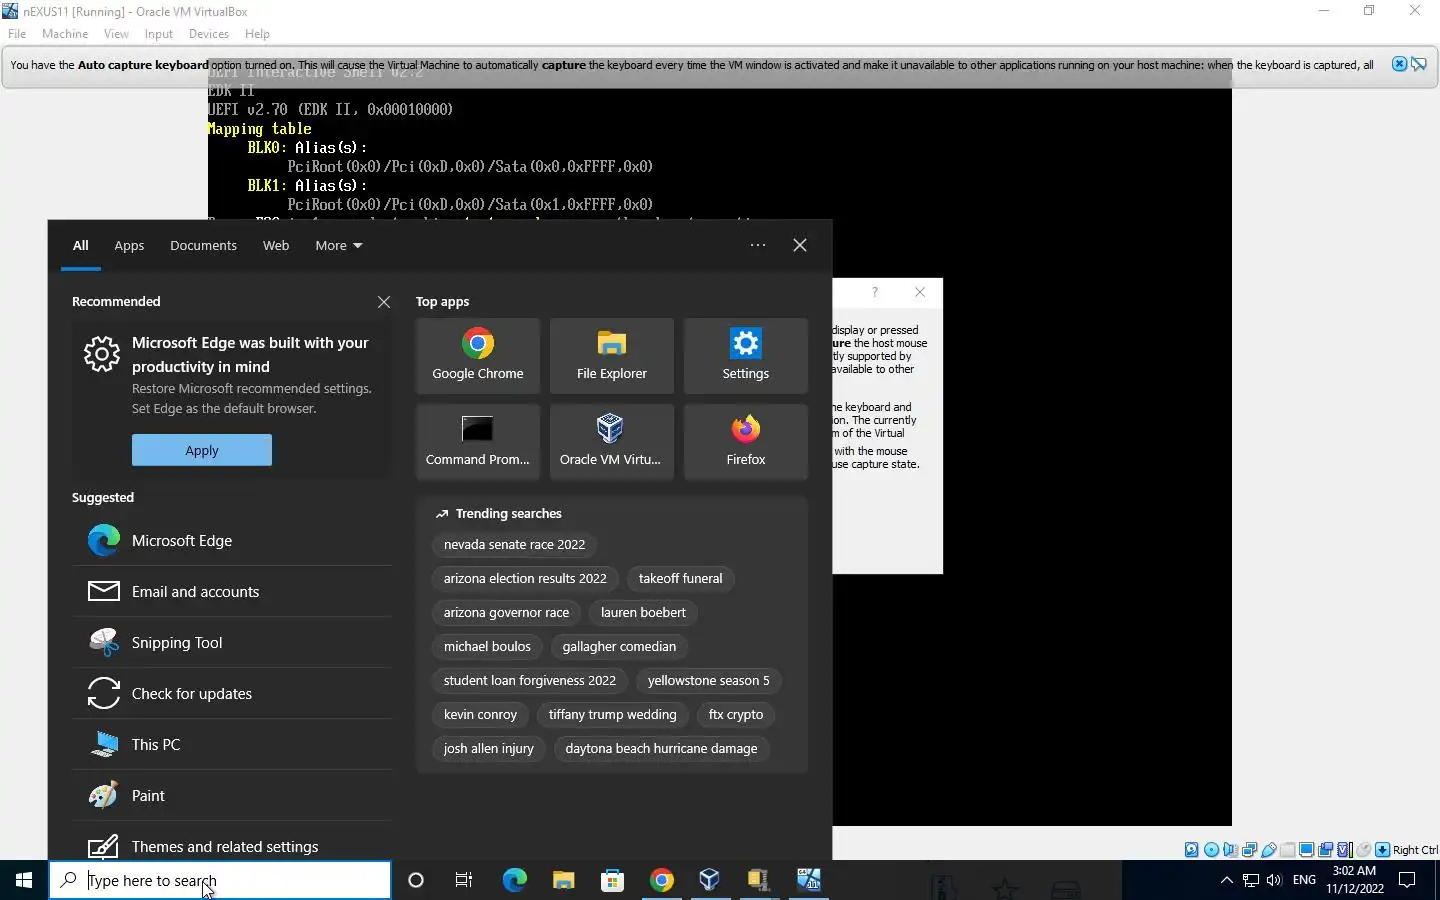The width and height of the screenshot is (1440, 900).
Task: Click the VirtualBox USB status icon
Action: point(1268,850)
